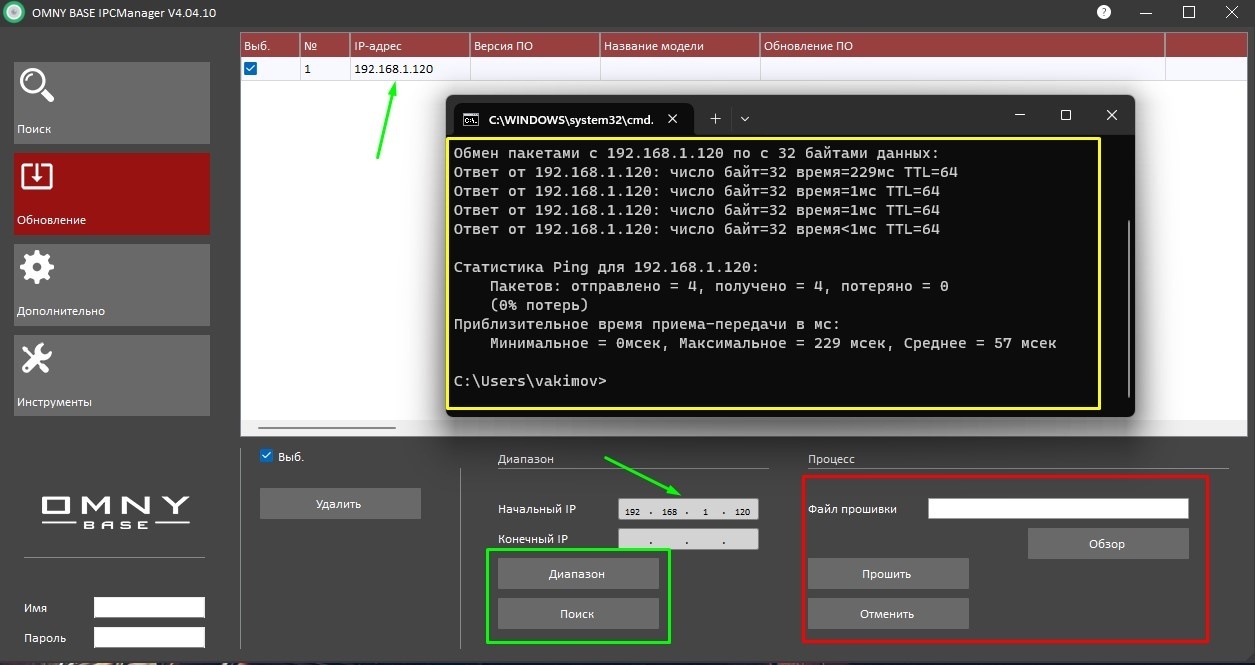1255x665 pixels.
Task: Click the Статистика Ping line in cmd
Action: 606,267
